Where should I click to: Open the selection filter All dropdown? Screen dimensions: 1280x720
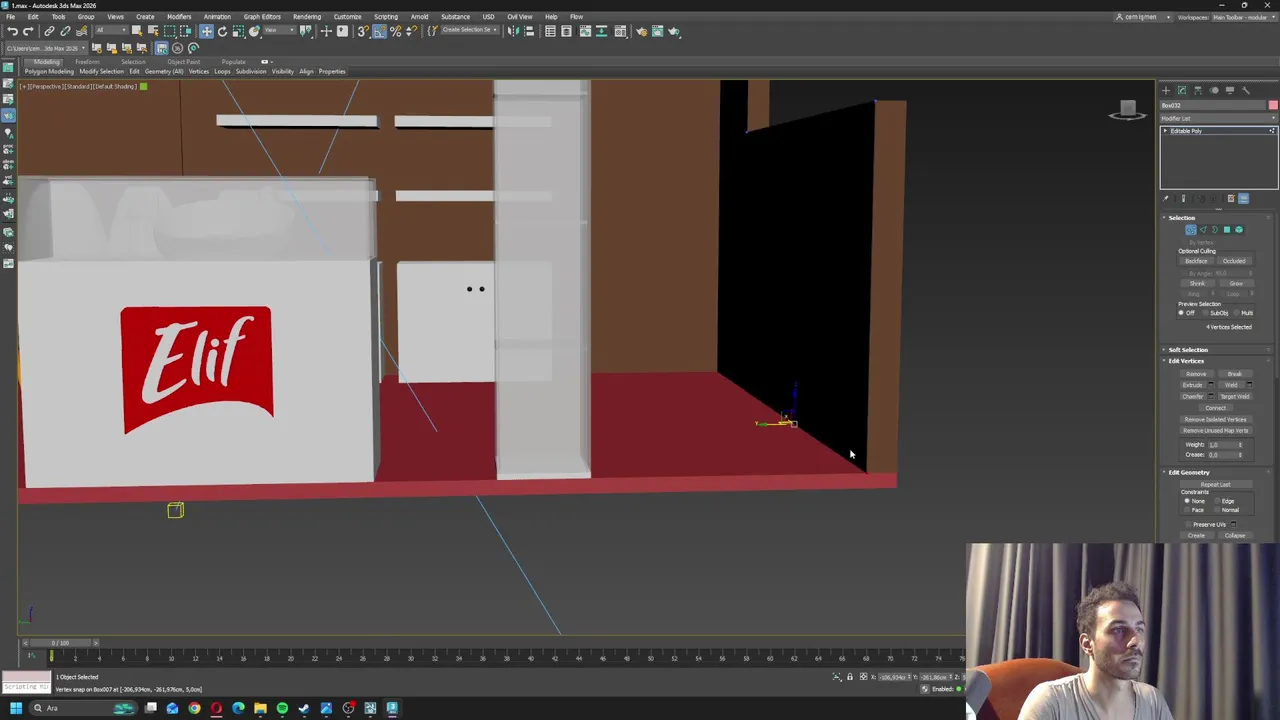pyautogui.click(x=109, y=31)
